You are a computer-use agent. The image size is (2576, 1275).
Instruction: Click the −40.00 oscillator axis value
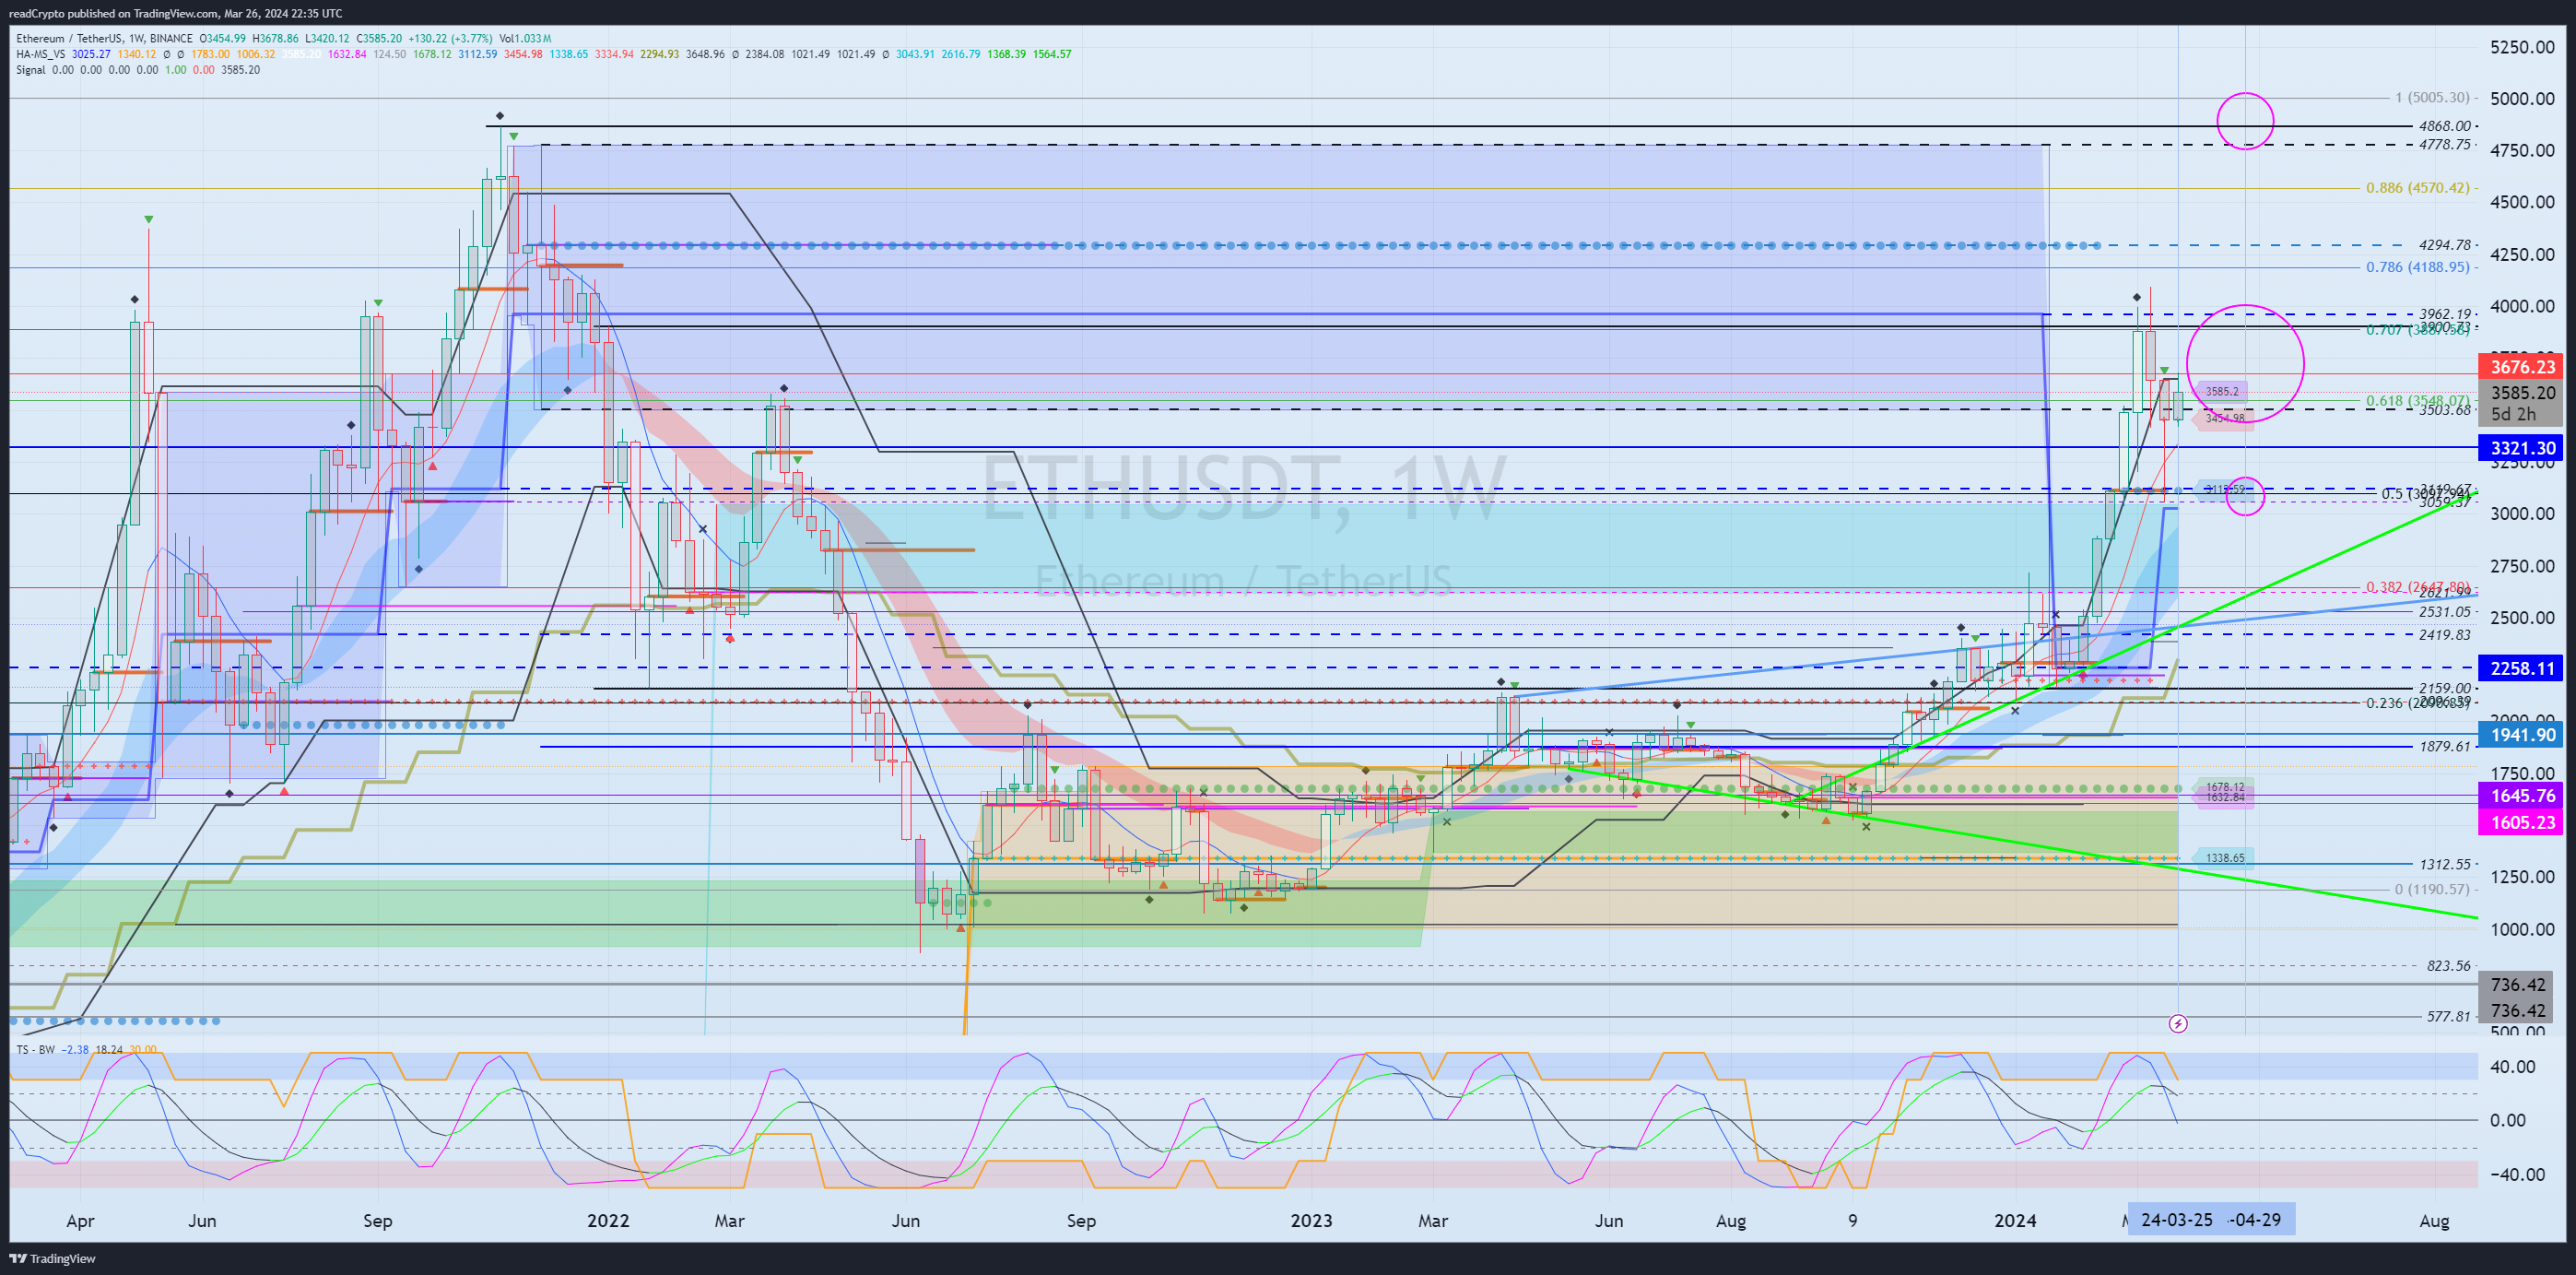click(x=2517, y=1174)
